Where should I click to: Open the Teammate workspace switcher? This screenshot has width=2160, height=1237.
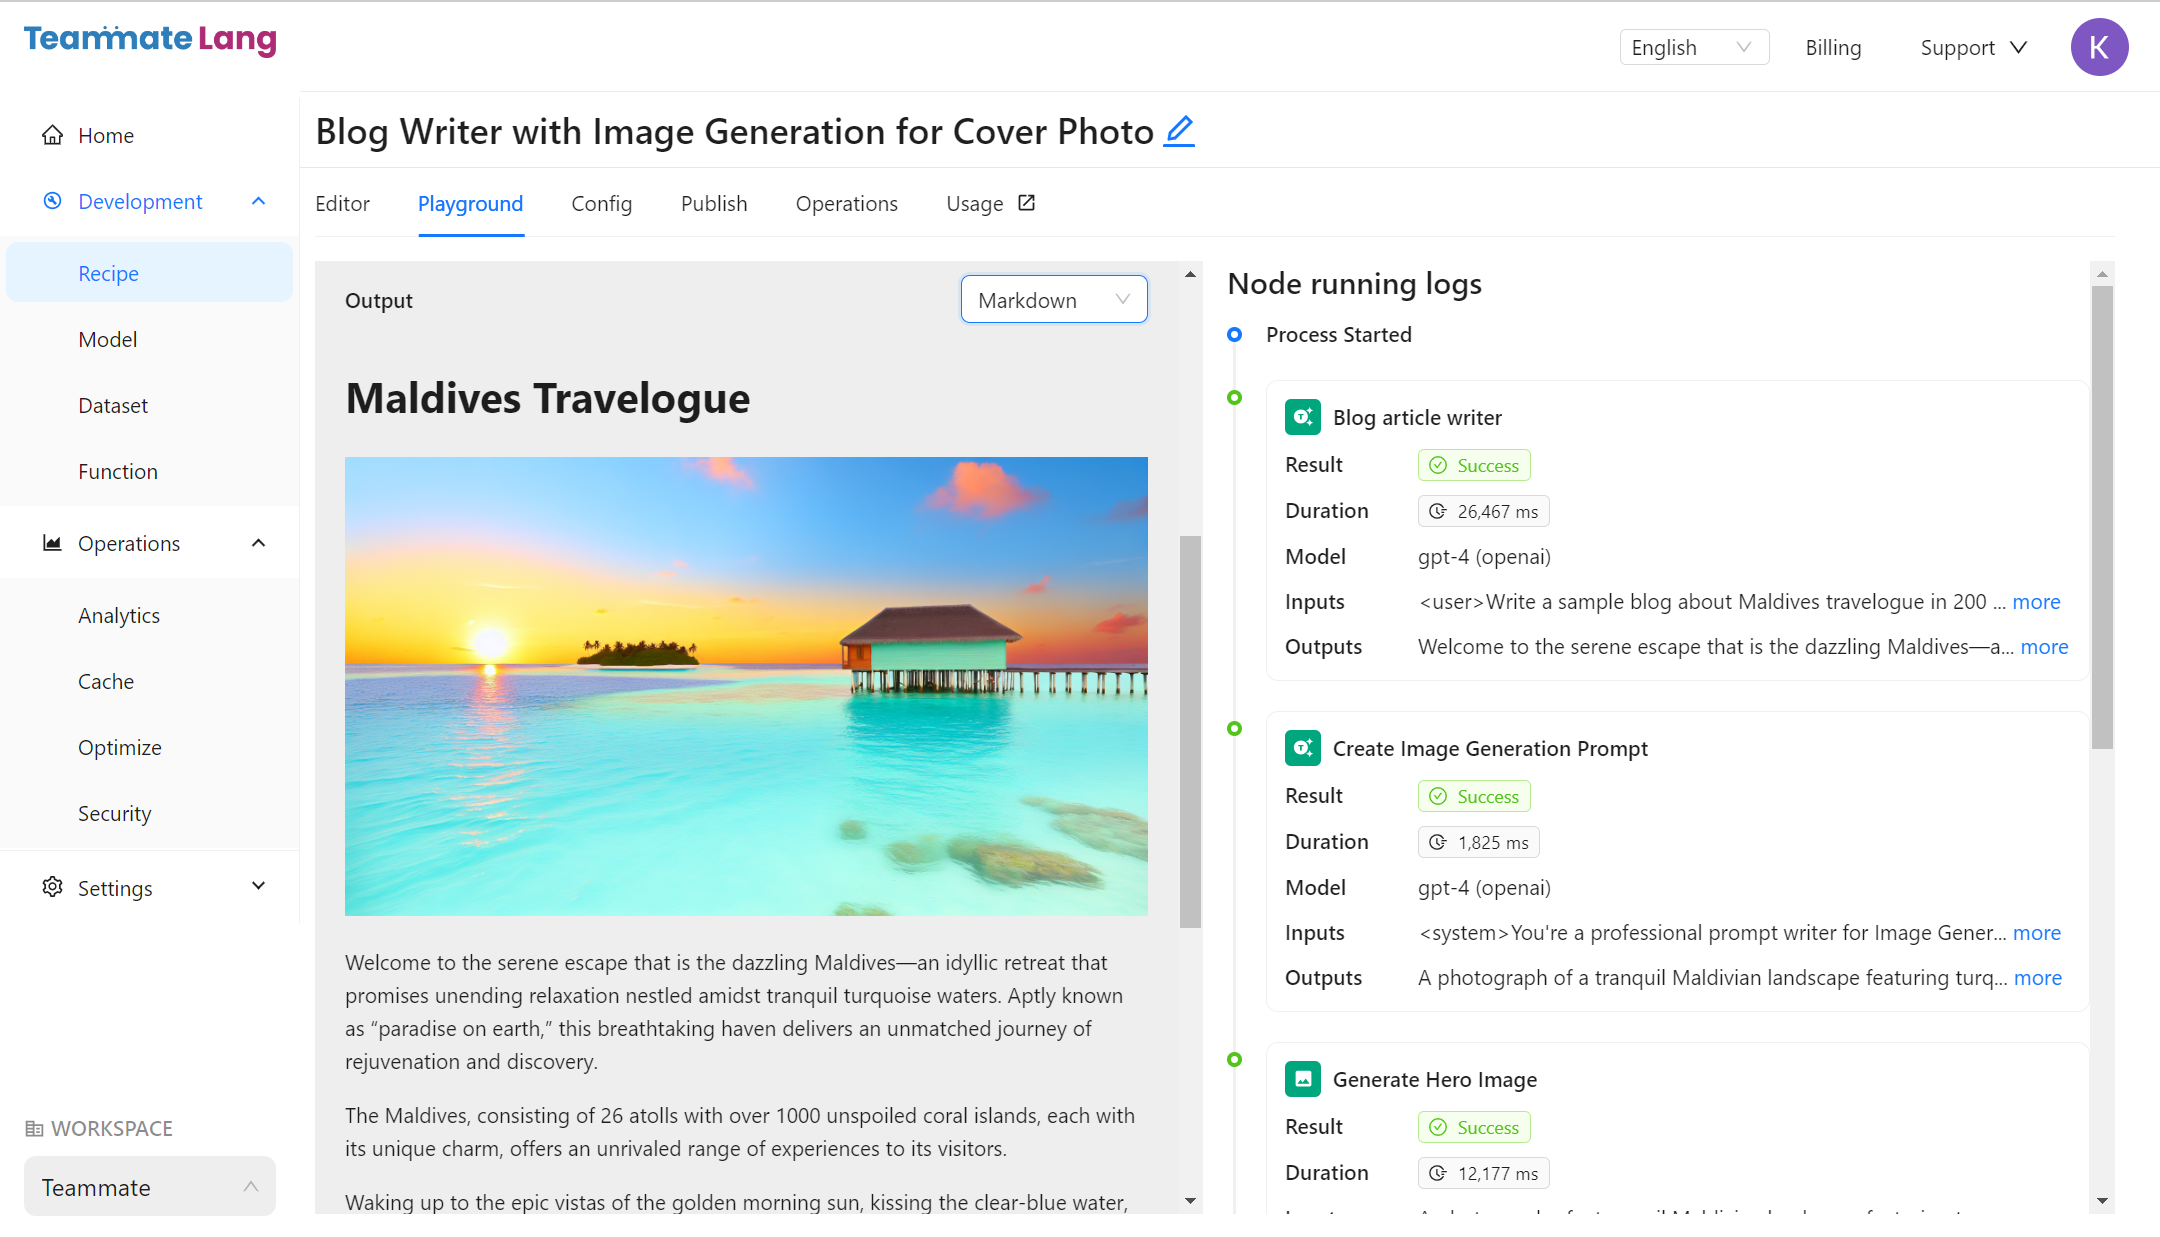[149, 1187]
